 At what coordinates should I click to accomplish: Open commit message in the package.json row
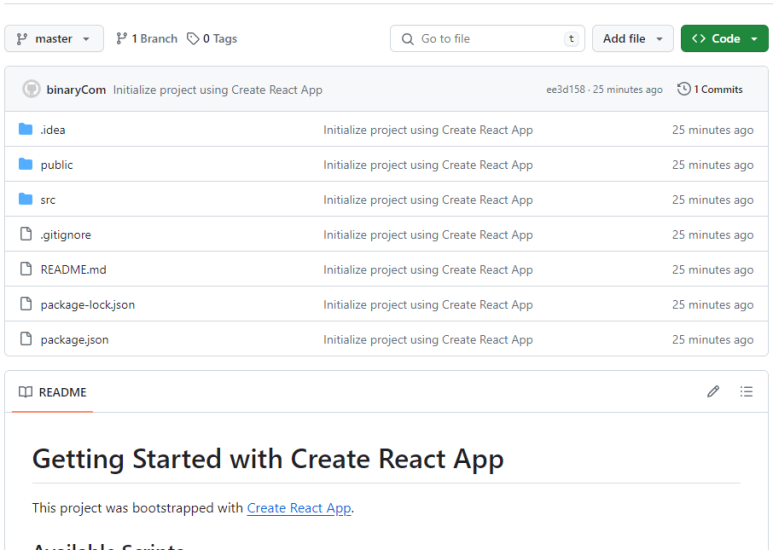point(428,340)
